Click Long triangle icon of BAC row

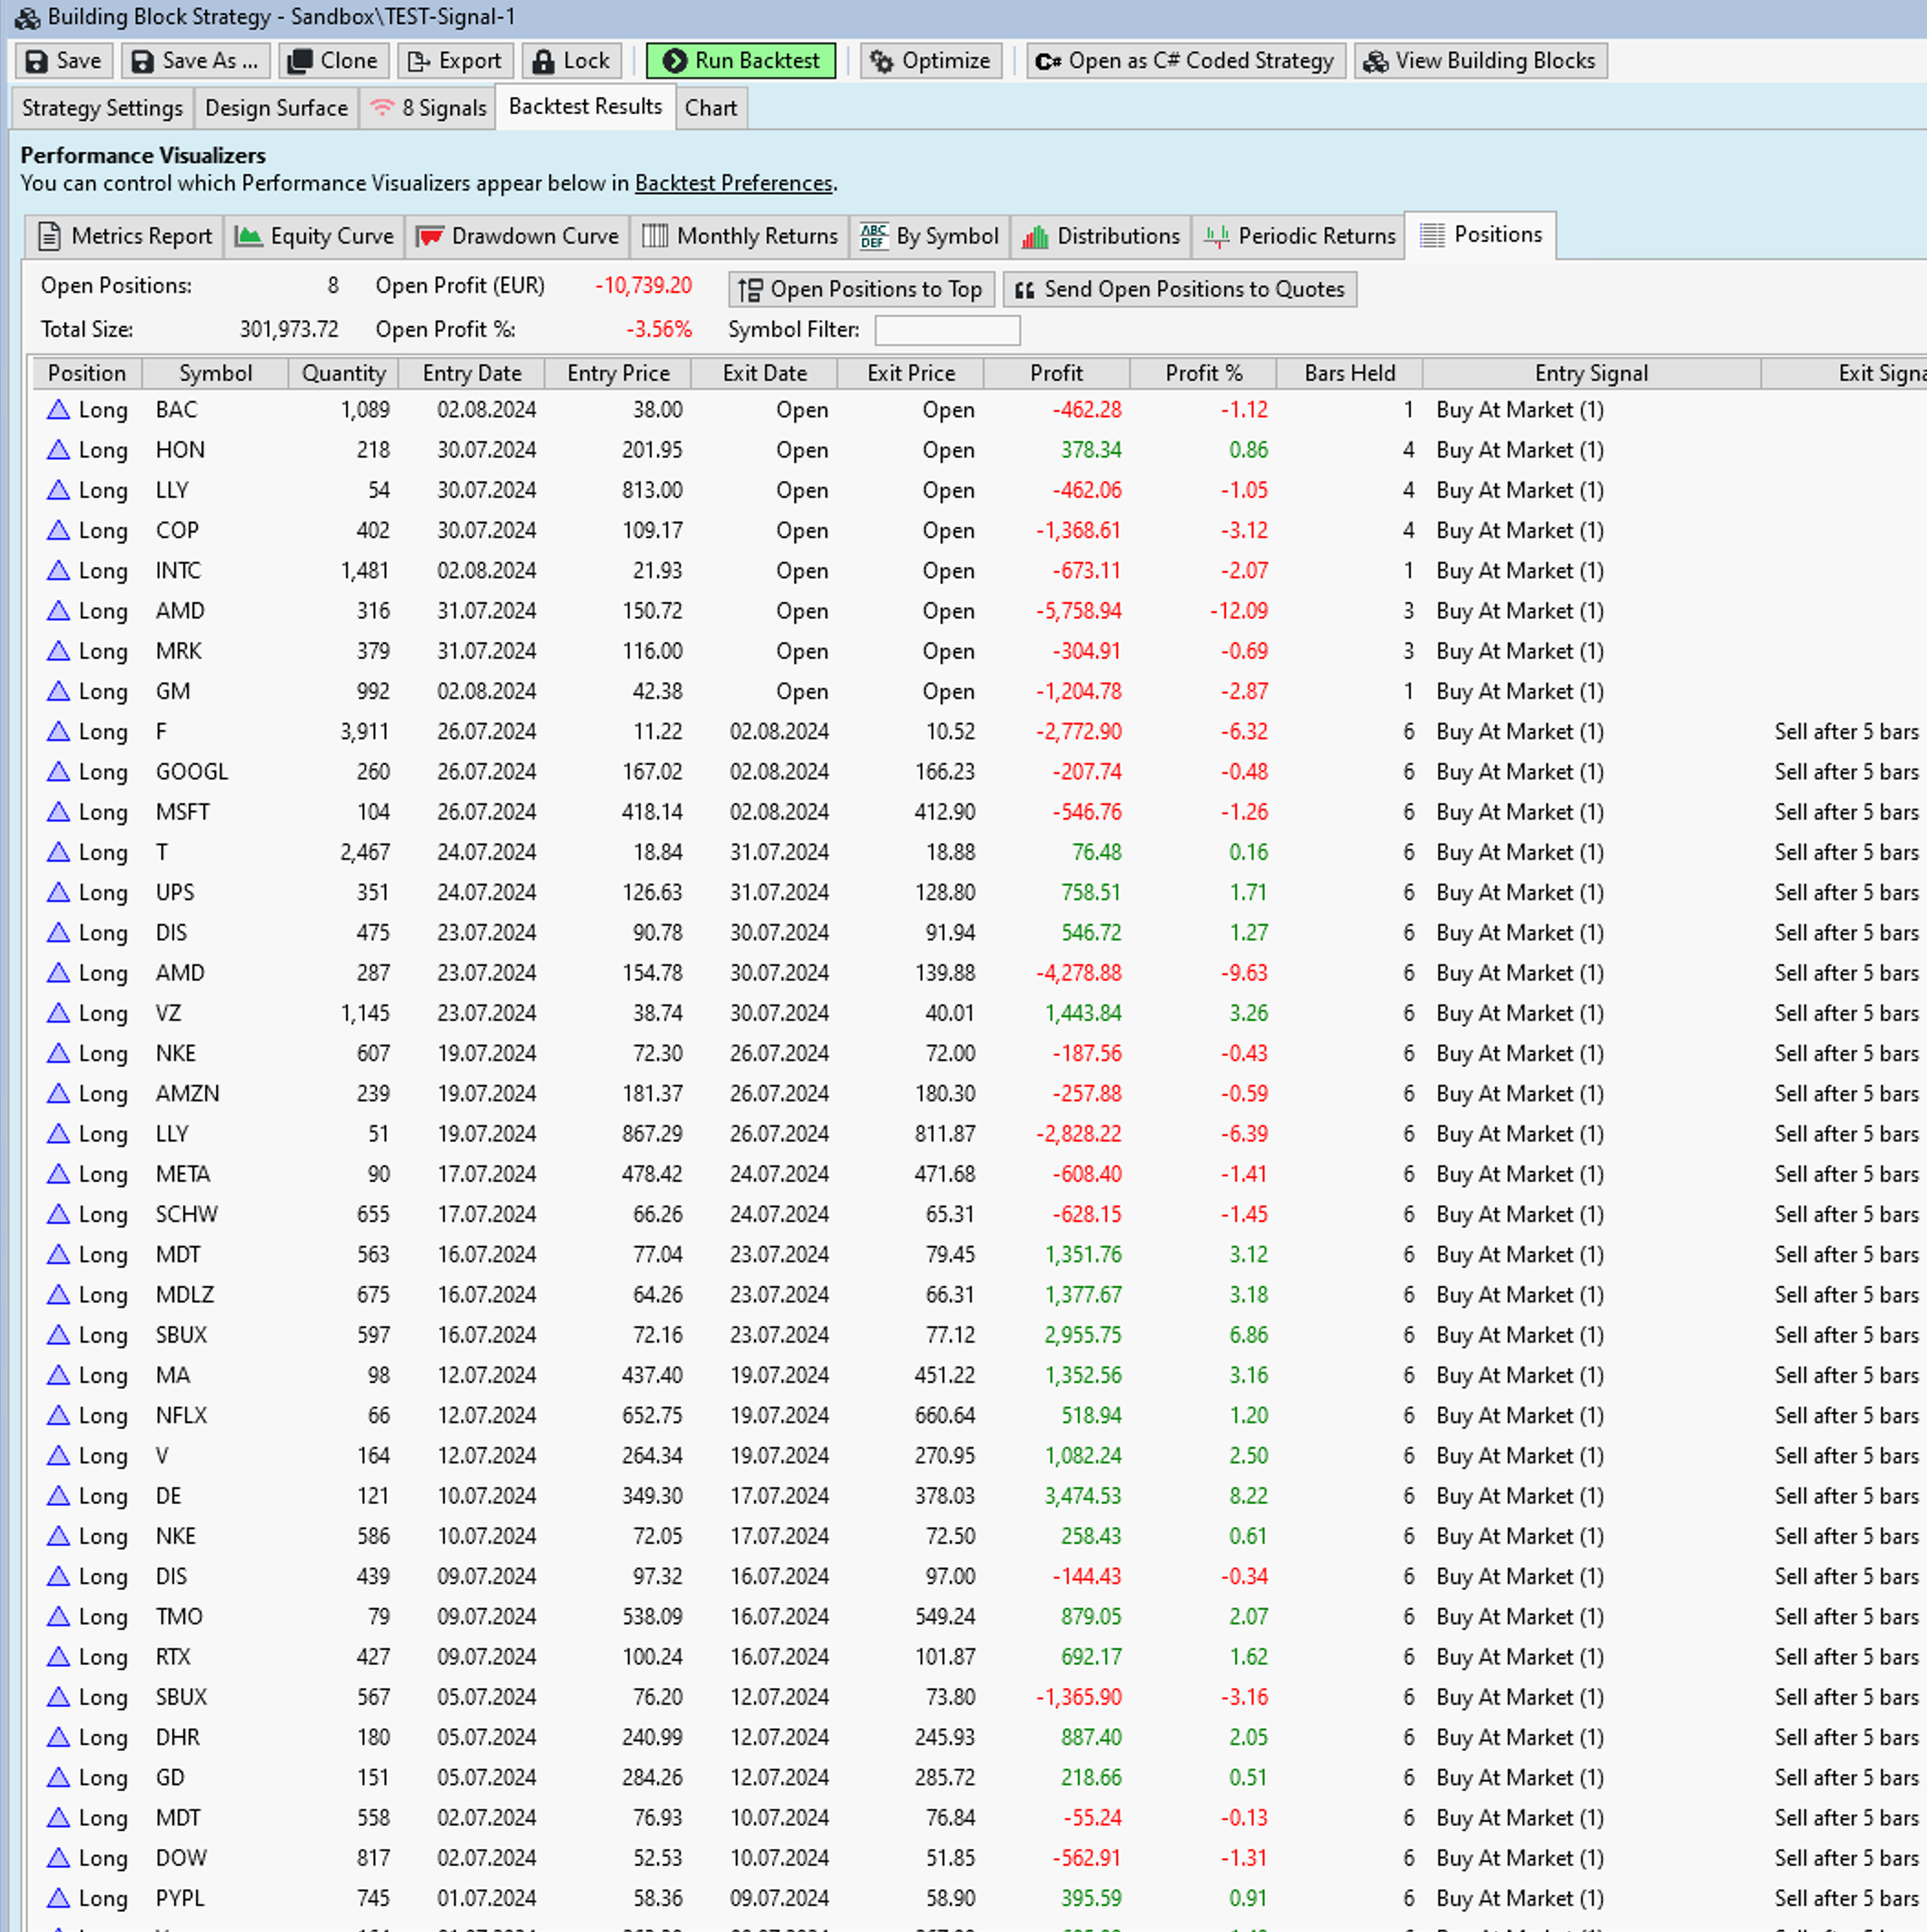58,410
